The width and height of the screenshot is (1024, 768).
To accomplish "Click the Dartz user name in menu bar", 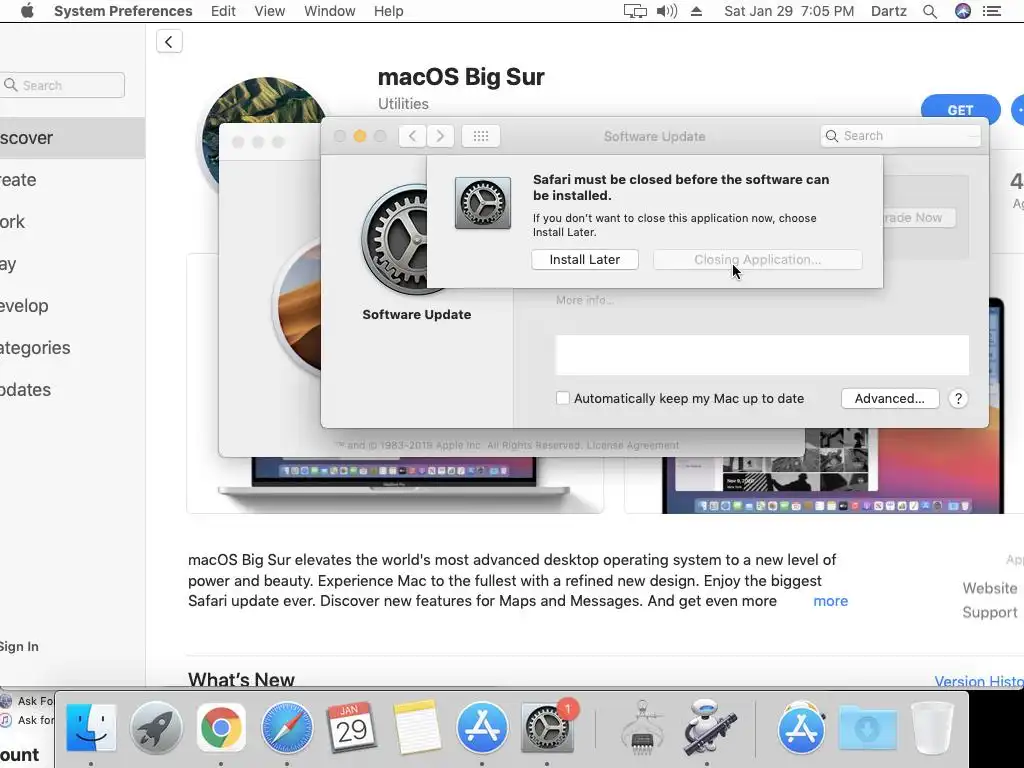I will (888, 11).
